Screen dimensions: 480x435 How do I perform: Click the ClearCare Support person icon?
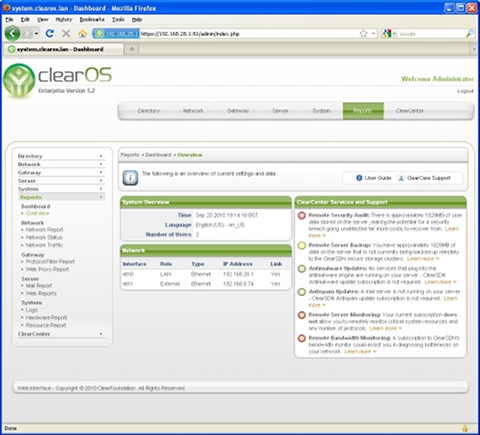point(401,178)
